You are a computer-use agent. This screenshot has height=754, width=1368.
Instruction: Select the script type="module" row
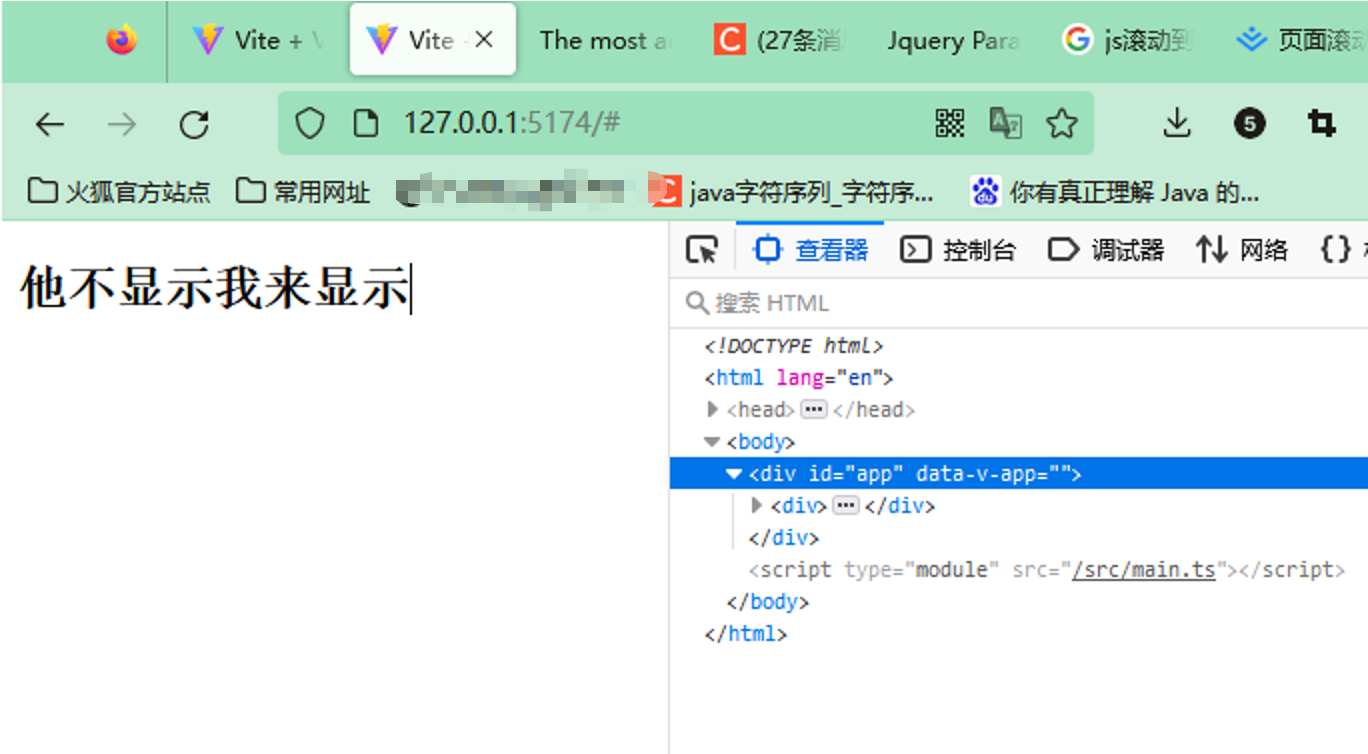(1047, 570)
